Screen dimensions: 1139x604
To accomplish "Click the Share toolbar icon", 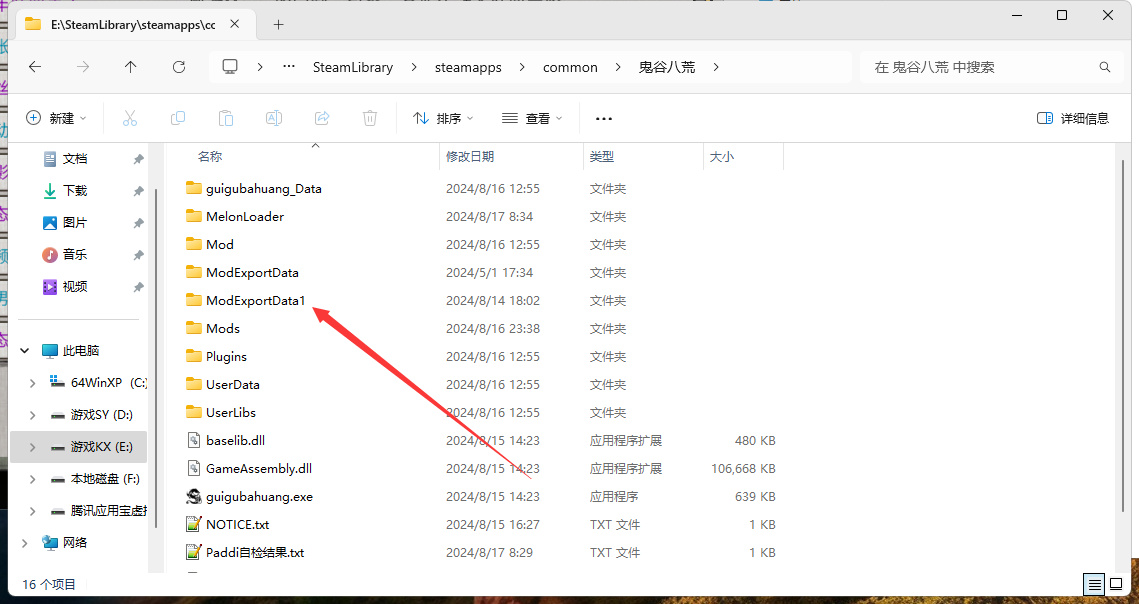I will coord(322,118).
